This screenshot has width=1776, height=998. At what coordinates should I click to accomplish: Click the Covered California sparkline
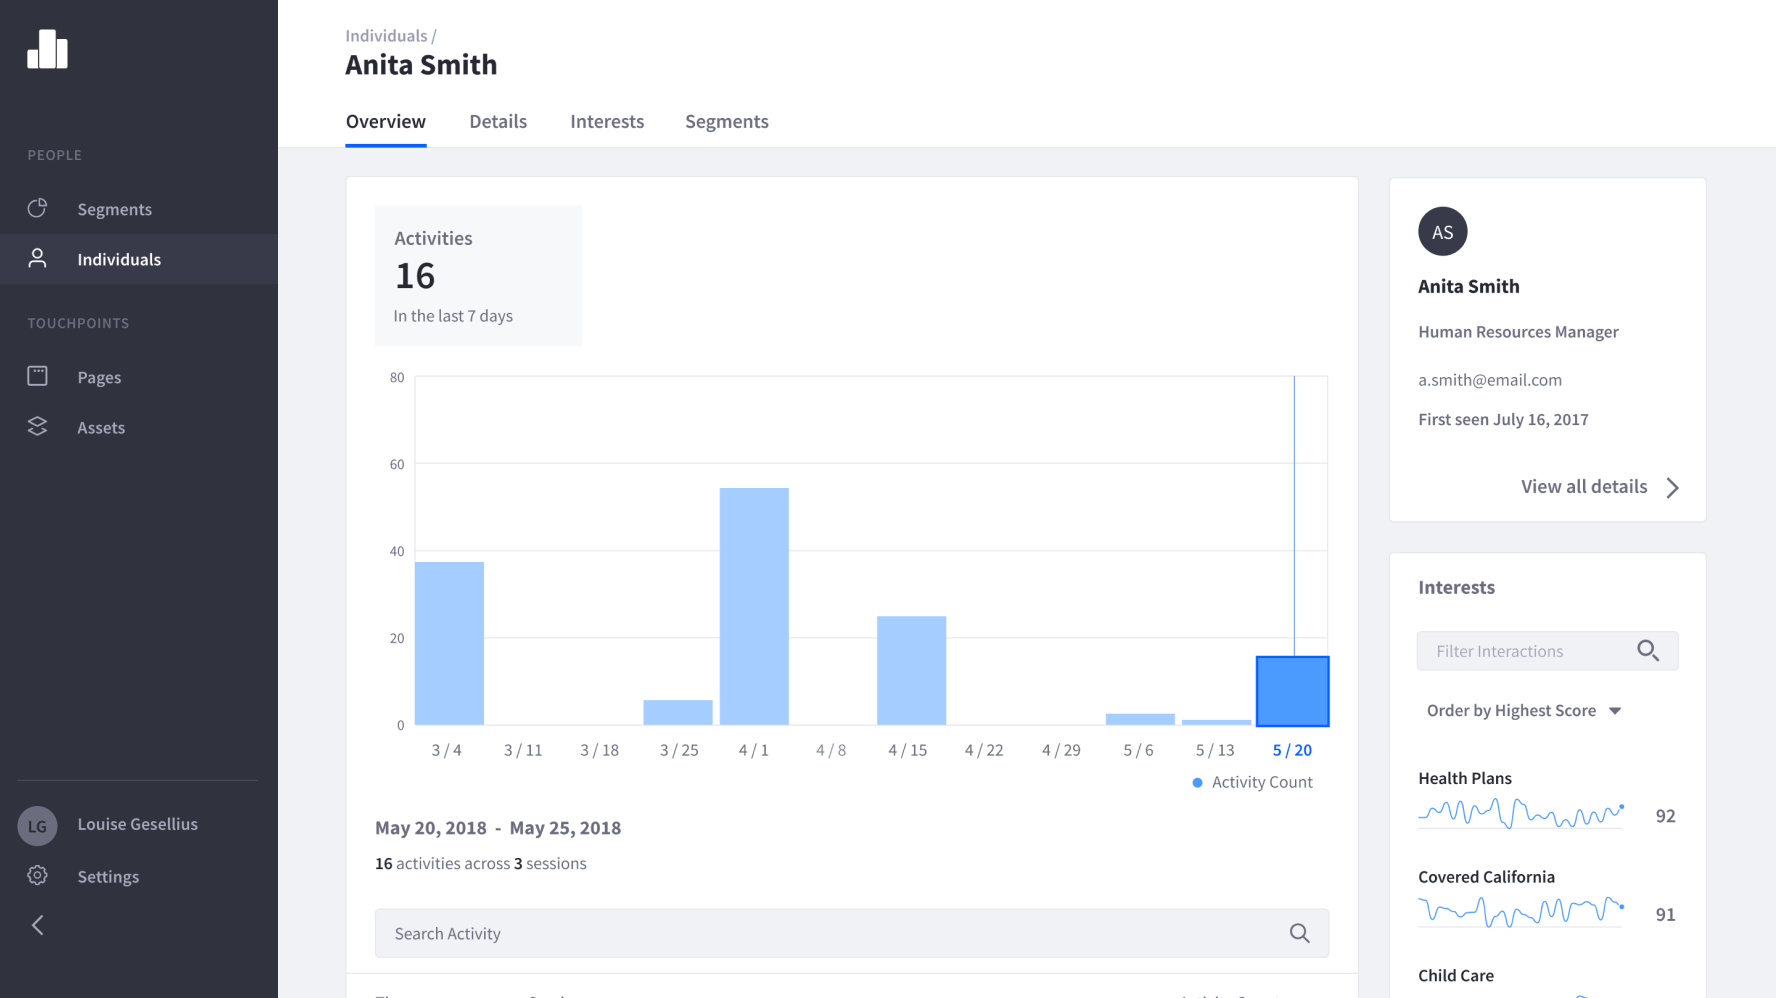click(1521, 911)
